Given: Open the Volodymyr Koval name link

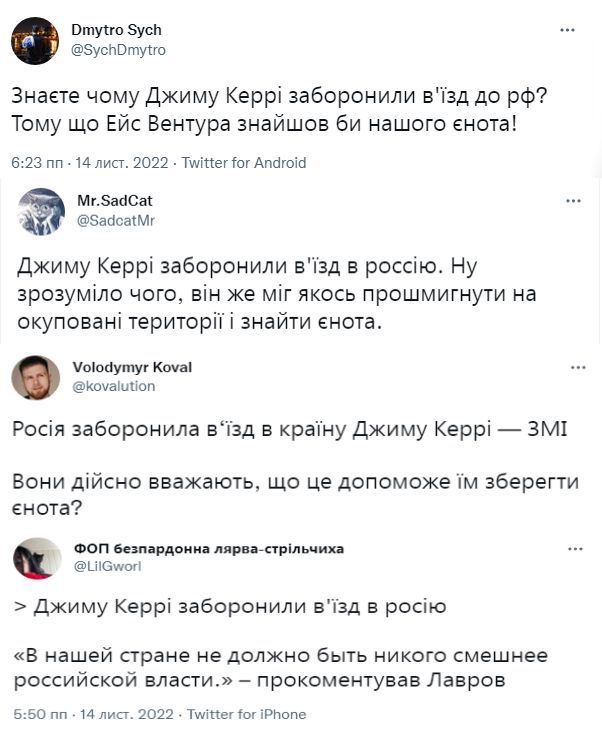Looking at the screenshot, I should [x=132, y=367].
